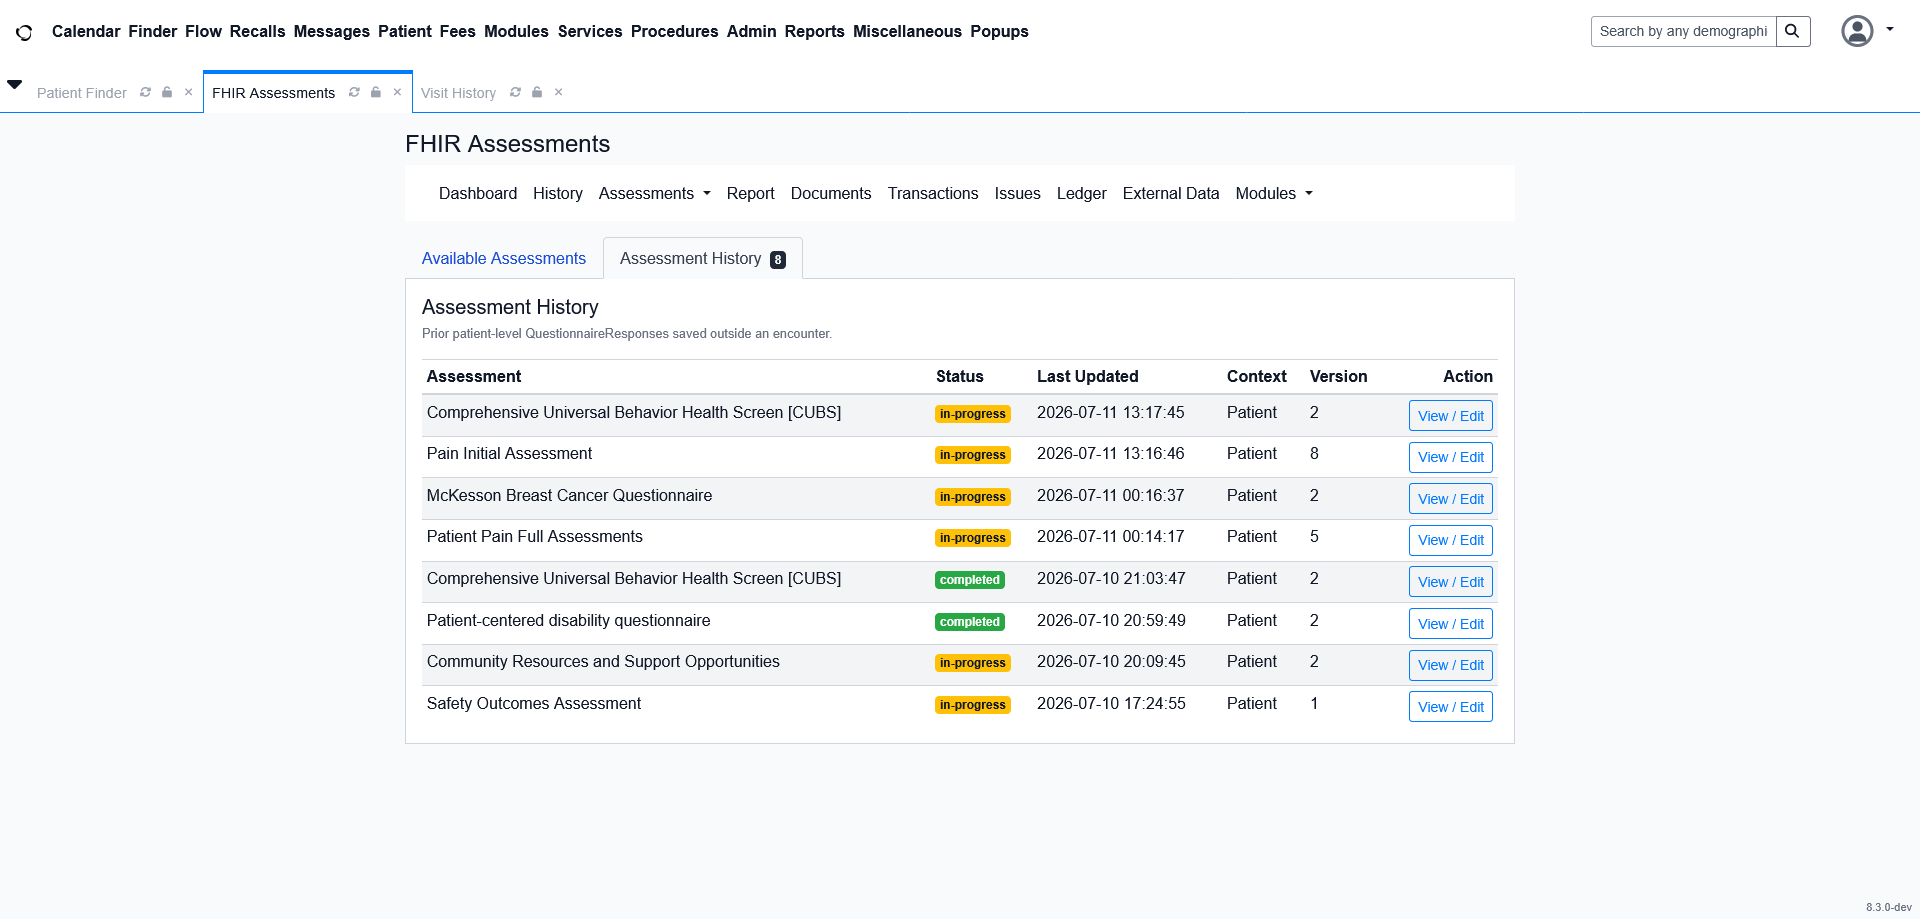This screenshot has width=1920, height=919.
Task: Click the search magnifier icon button
Action: [x=1793, y=31]
